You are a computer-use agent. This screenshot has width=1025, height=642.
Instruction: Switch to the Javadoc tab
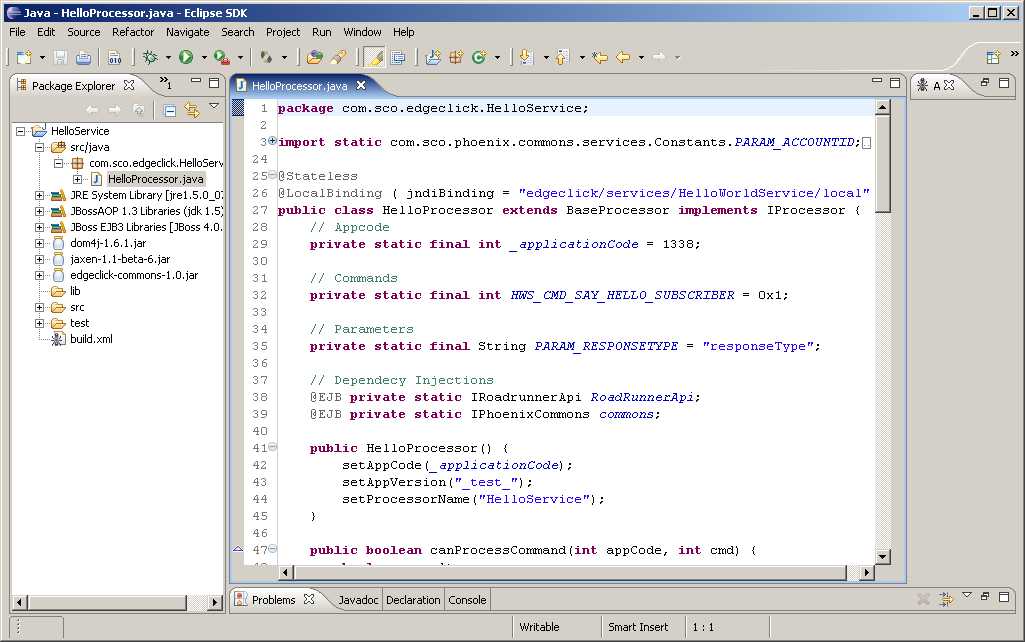tap(358, 600)
